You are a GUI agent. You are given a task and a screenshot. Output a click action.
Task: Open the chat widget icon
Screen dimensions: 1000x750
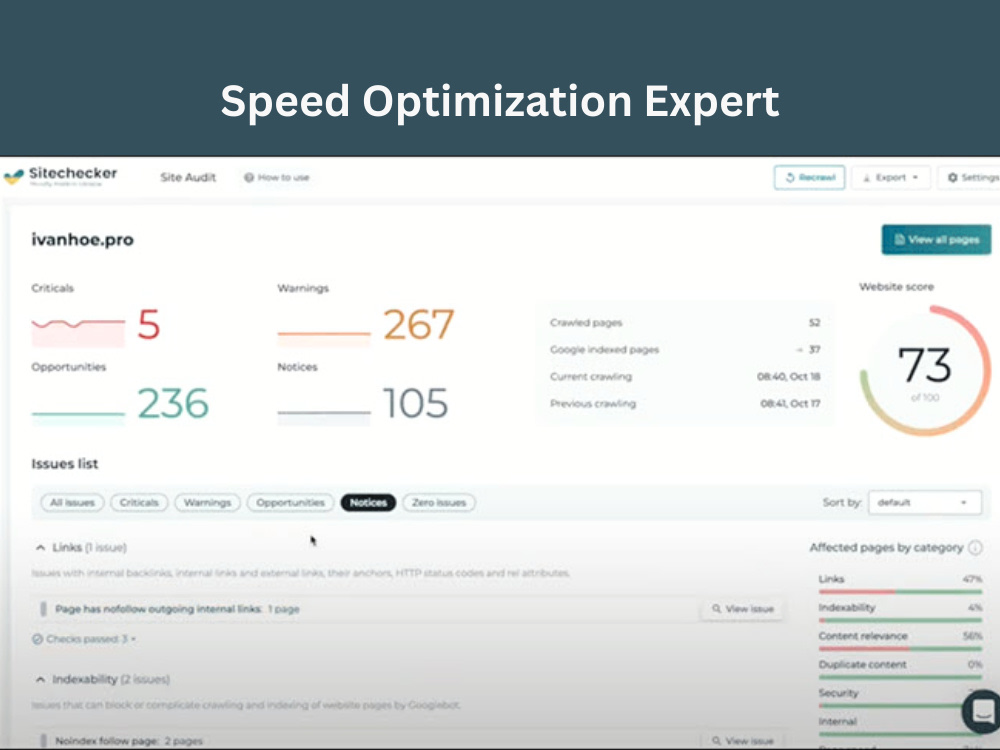[x=983, y=710]
